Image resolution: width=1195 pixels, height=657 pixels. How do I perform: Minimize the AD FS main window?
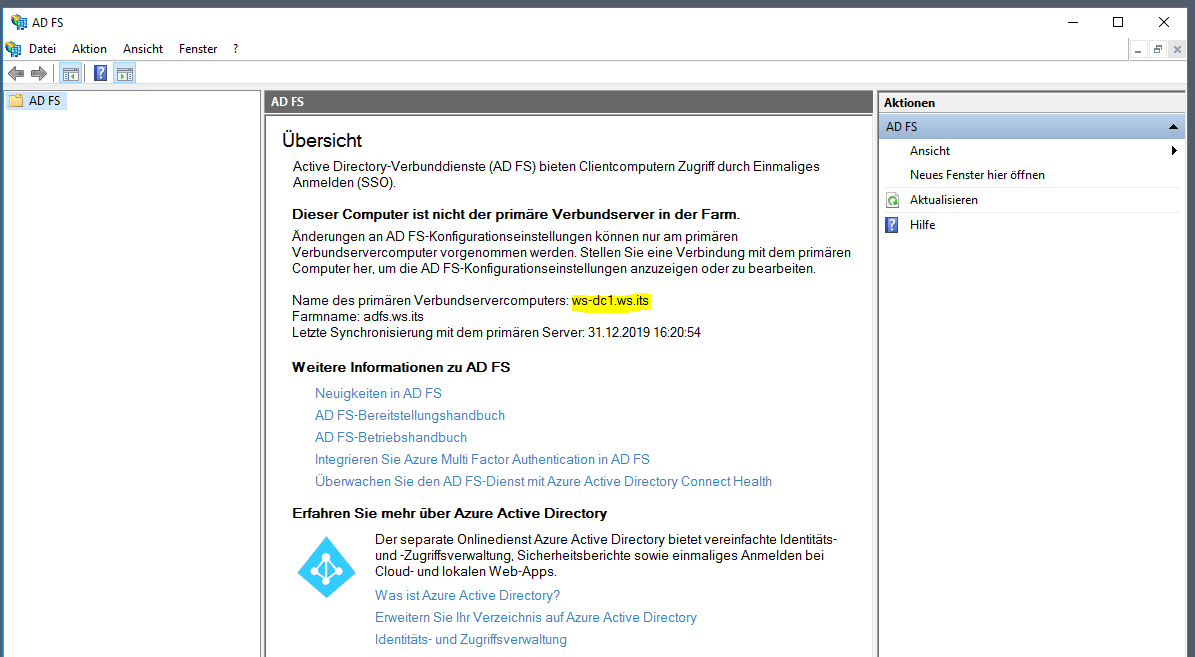click(1073, 22)
